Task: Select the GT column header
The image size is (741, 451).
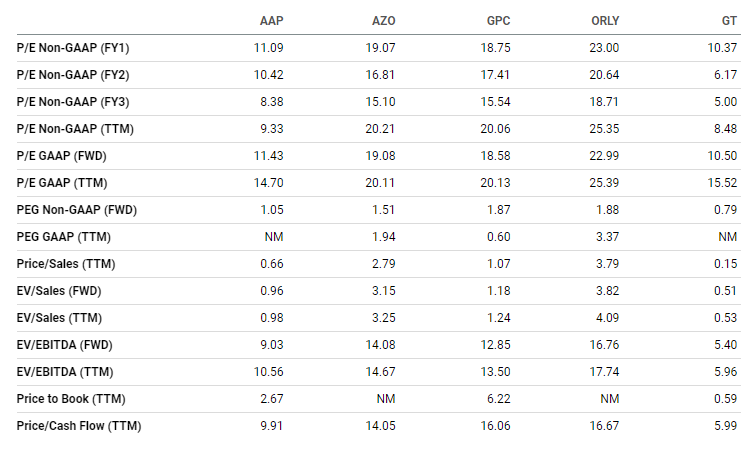Action: click(x=730, y=21)
